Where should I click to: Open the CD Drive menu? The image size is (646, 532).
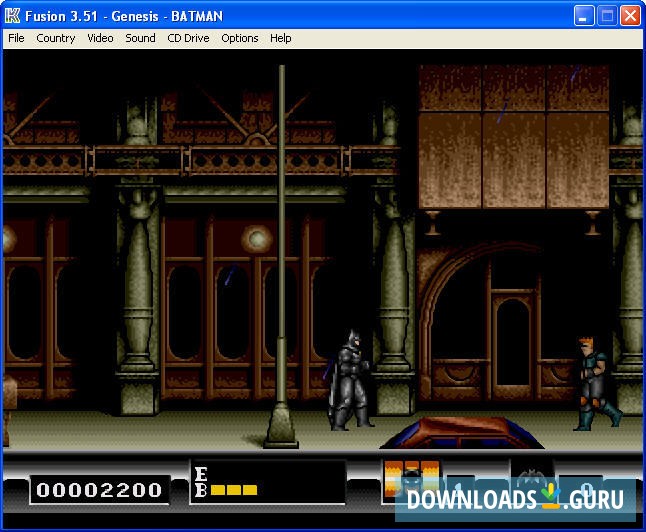188,38
